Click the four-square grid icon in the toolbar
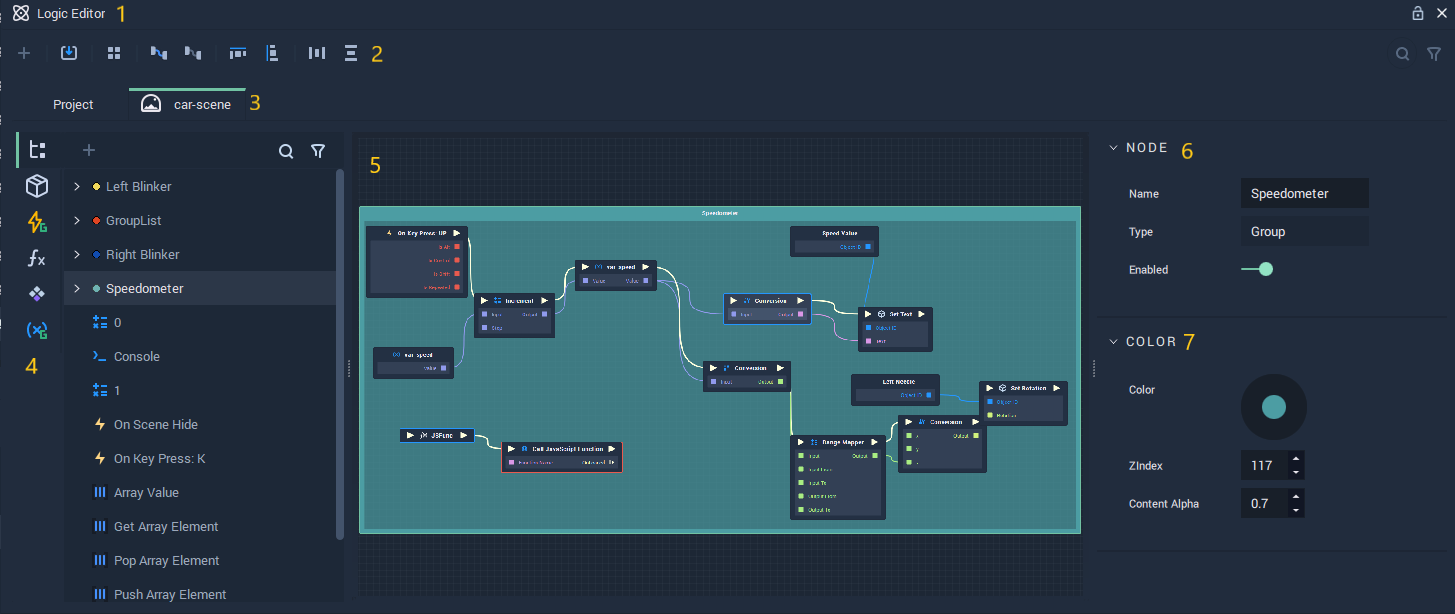 pyautogui.click(x=114, y=53)
